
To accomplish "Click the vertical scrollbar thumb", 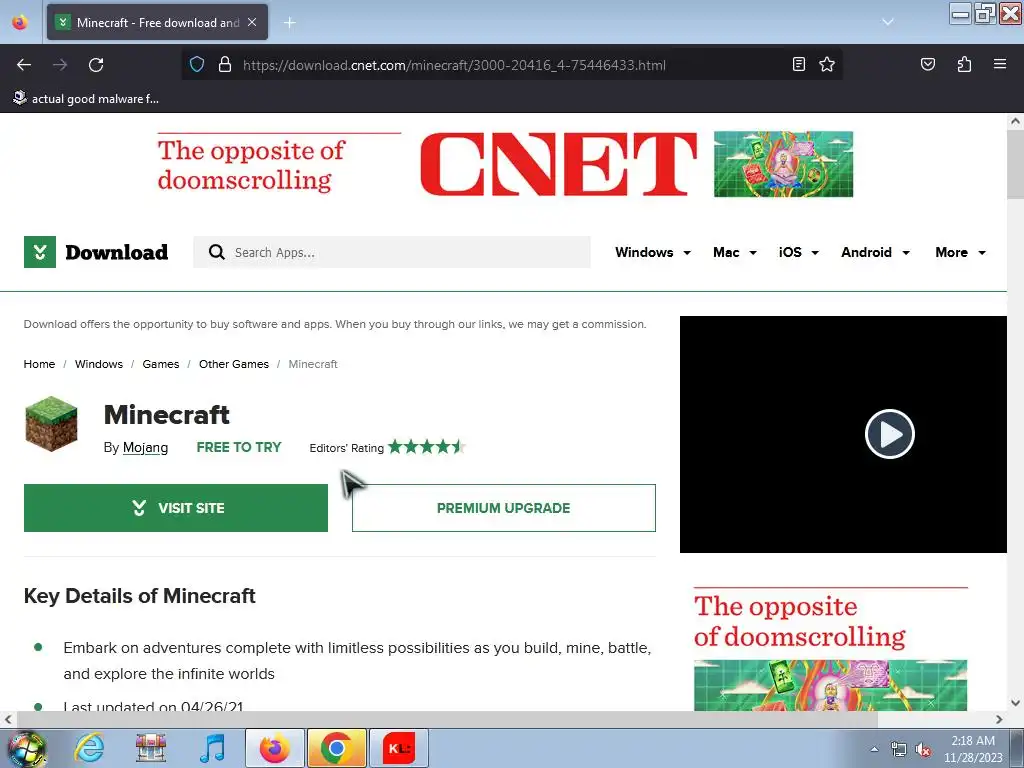I will 1015,165.
